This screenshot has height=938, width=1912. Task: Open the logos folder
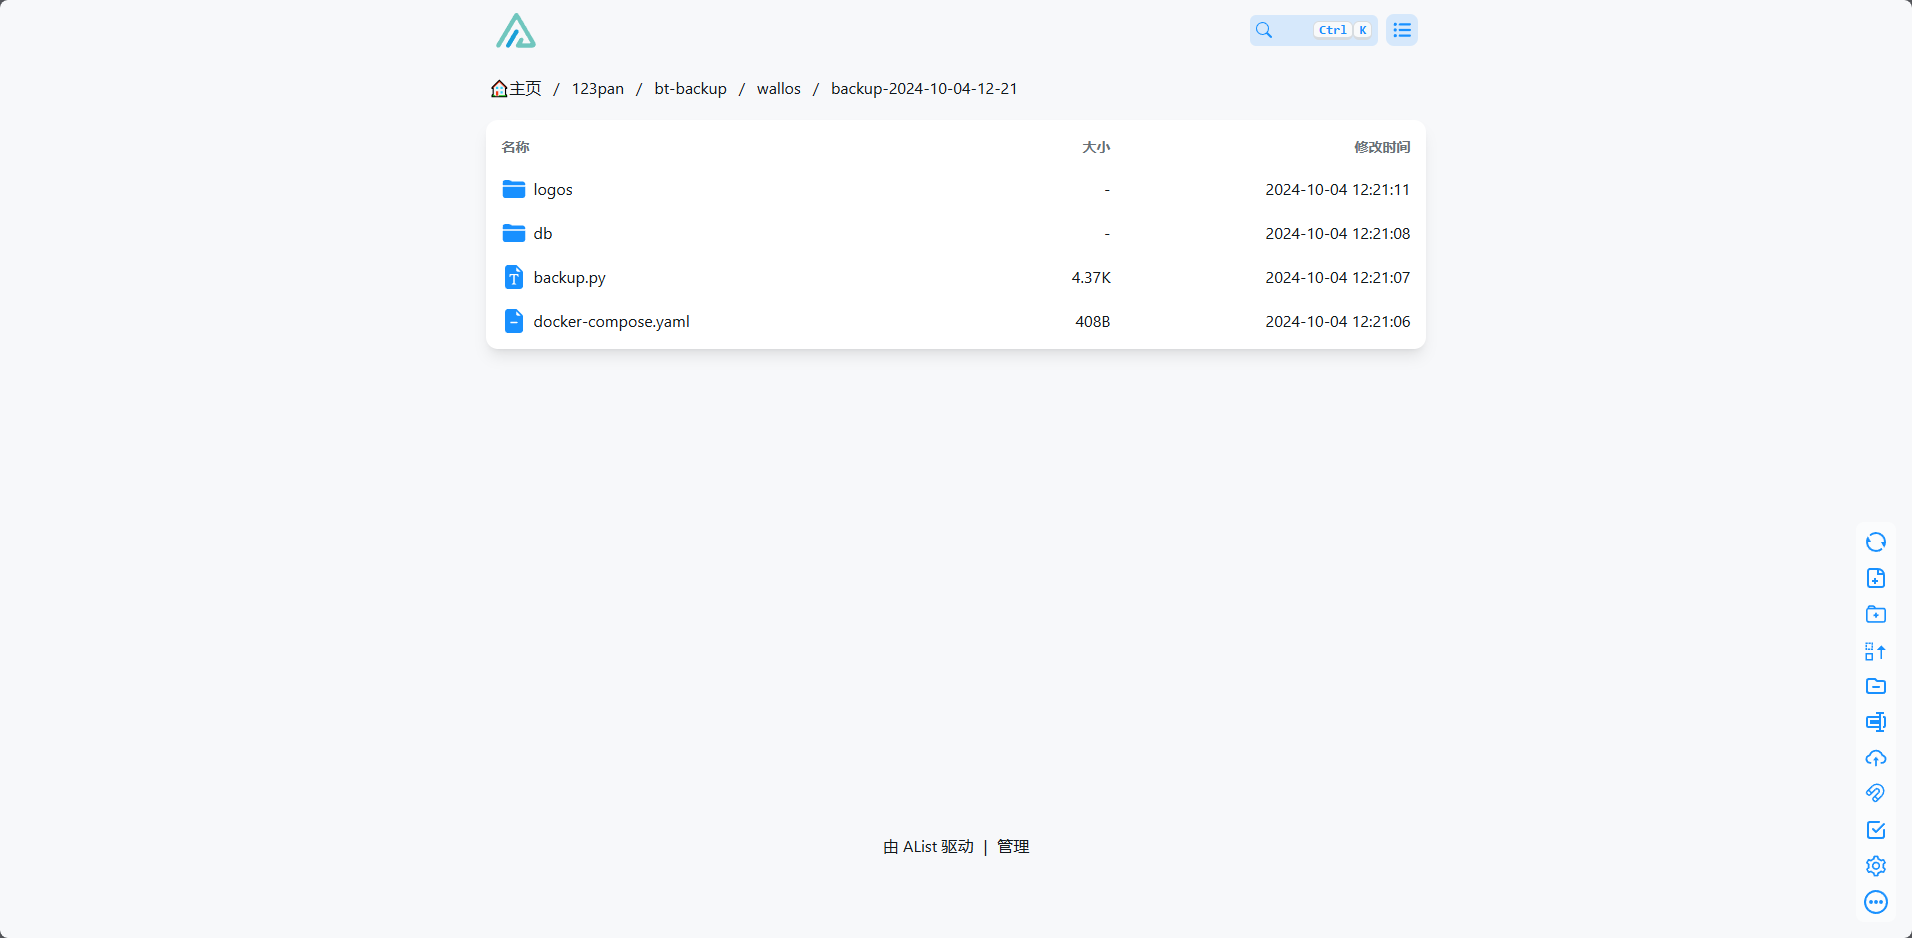[x=552, y=190]
